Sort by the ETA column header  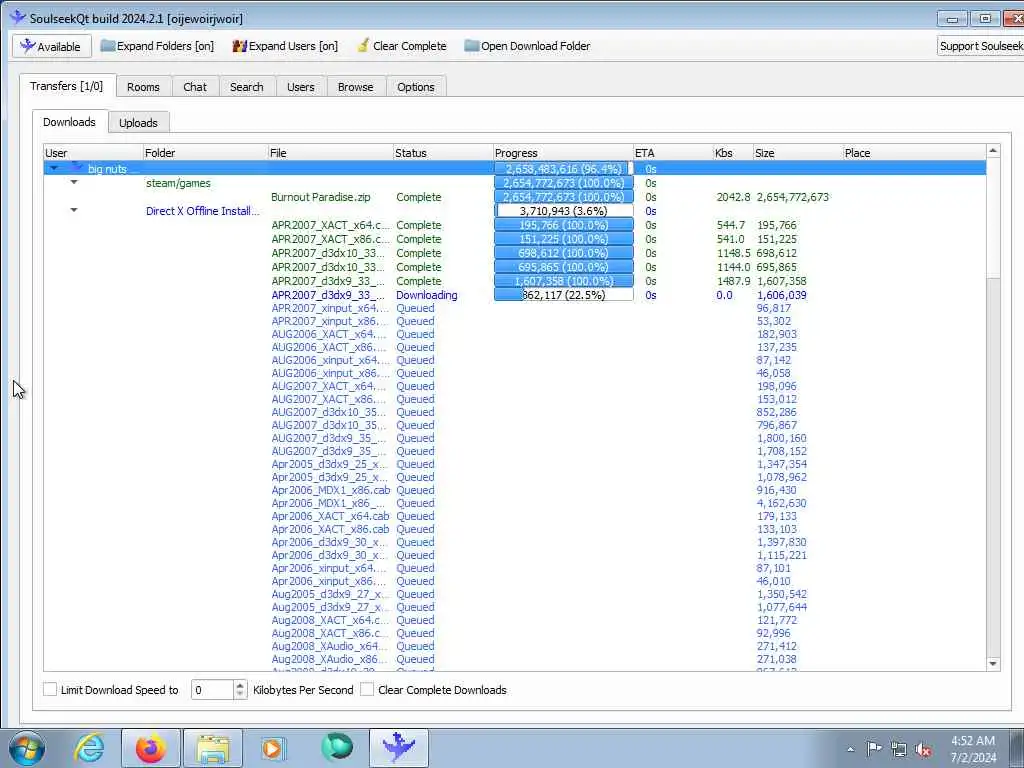point(673,153)
